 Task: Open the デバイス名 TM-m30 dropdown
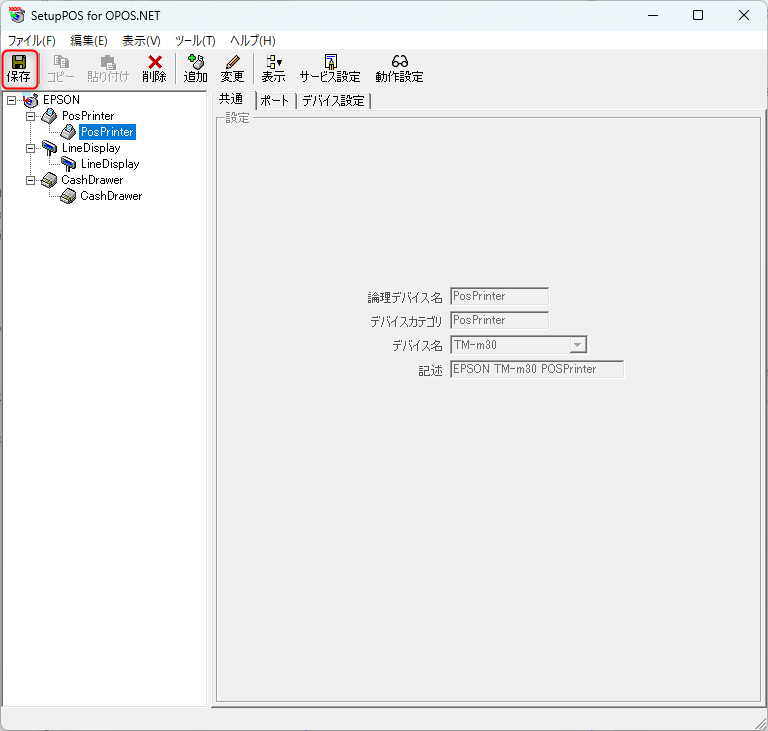pyautogui.click(x=577, y=345)
